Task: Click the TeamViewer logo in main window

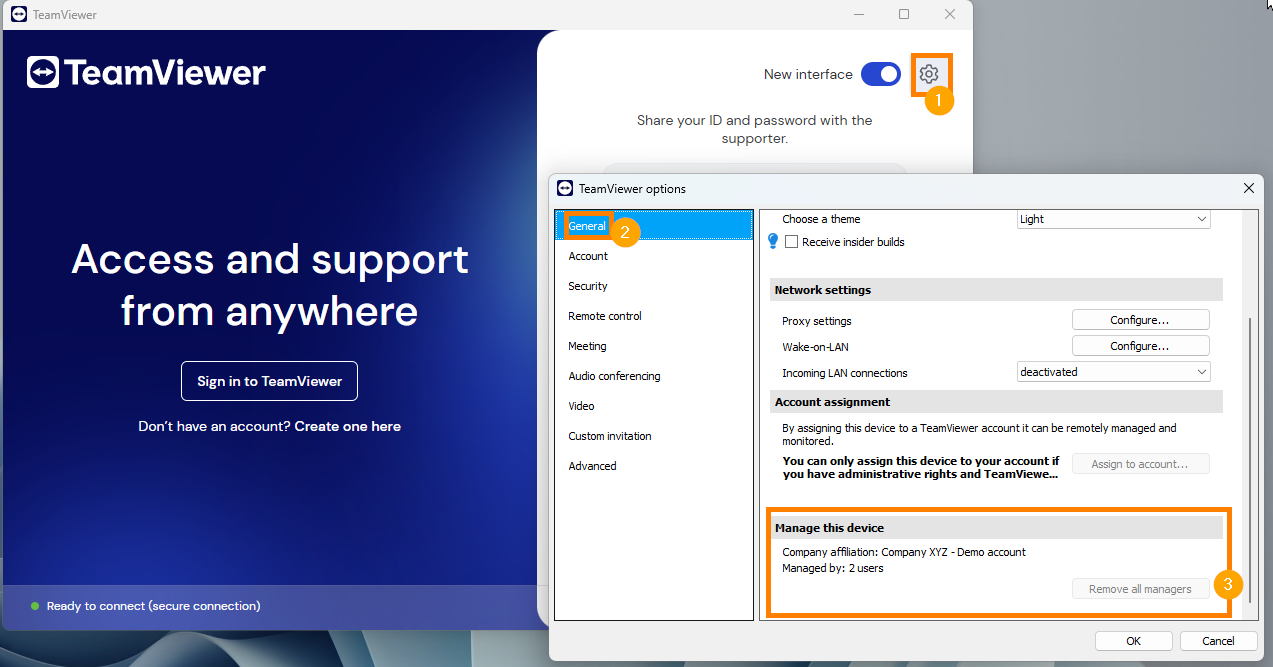Action: [x=146, y=73]
